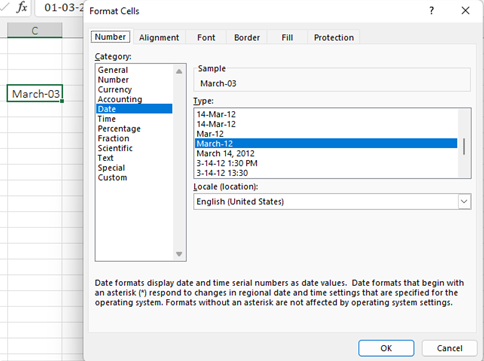Switch to the Font tab
Viewport: 484px width, 361px height.
[x=206, y=38]
